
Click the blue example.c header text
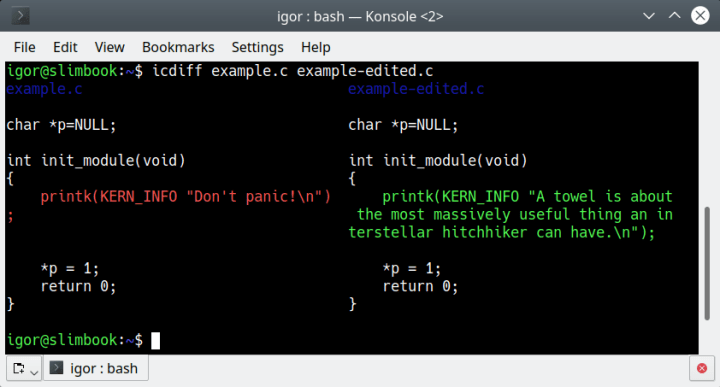44,89
